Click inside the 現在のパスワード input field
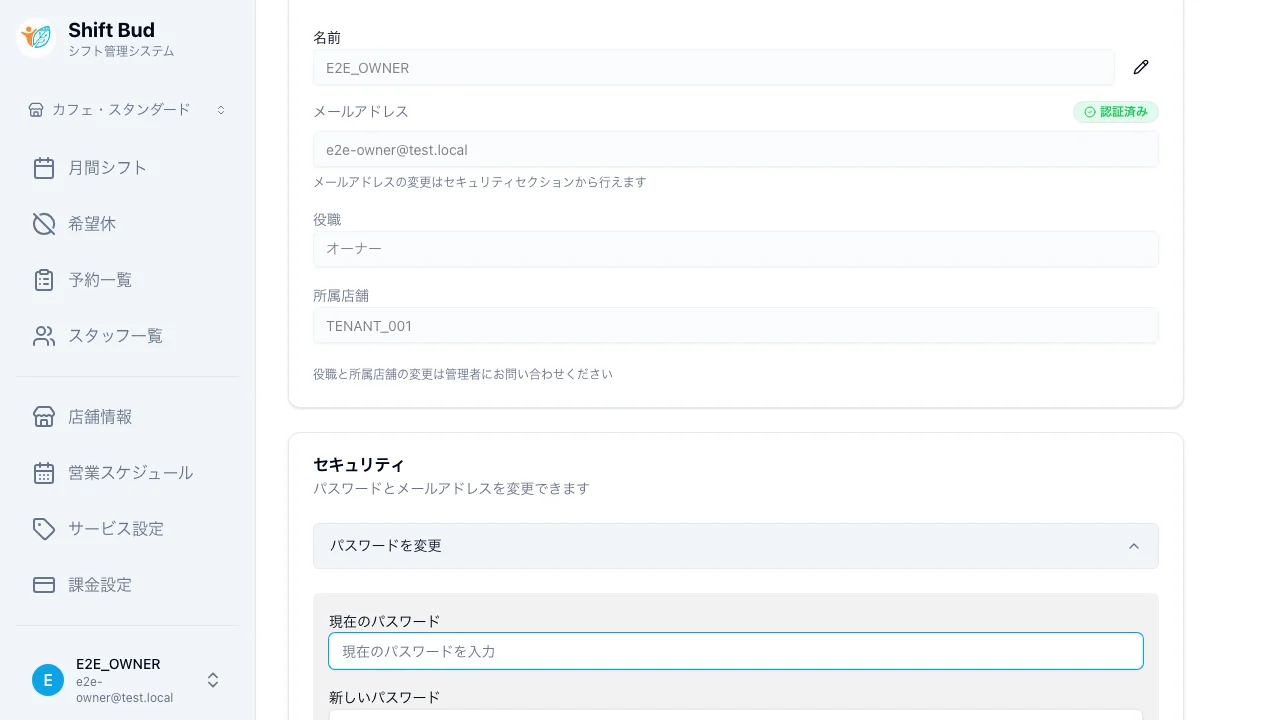This screenshot has height=720, width=1280. click(736, 651)
